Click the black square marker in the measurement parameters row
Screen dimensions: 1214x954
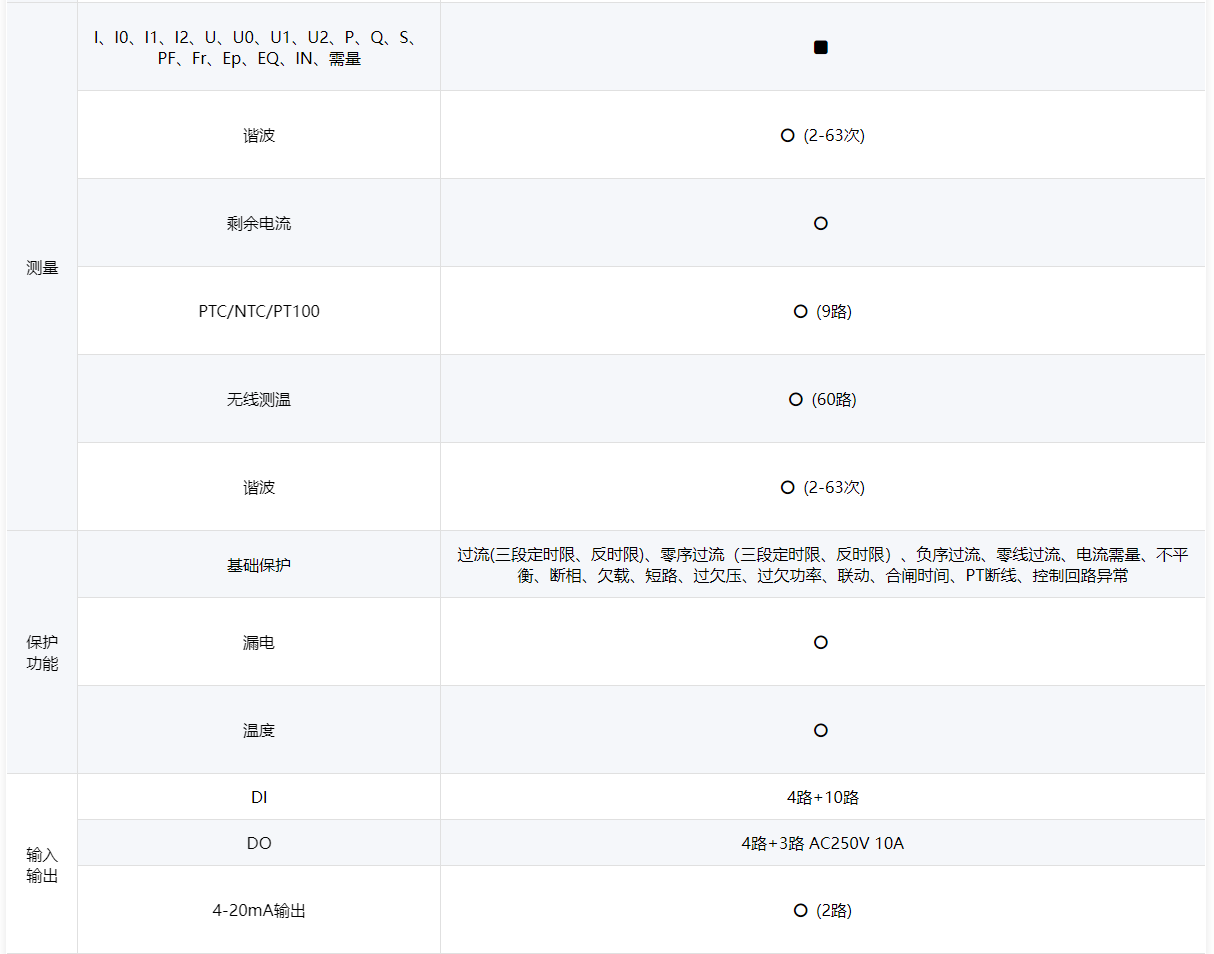pos(821,48)
